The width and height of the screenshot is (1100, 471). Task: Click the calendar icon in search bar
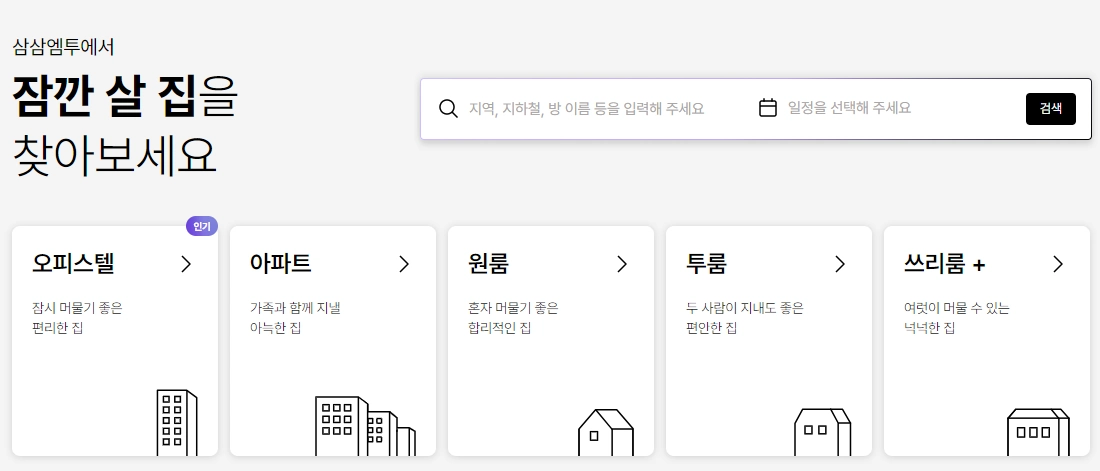pyautogui.click(x=768, y=108)
